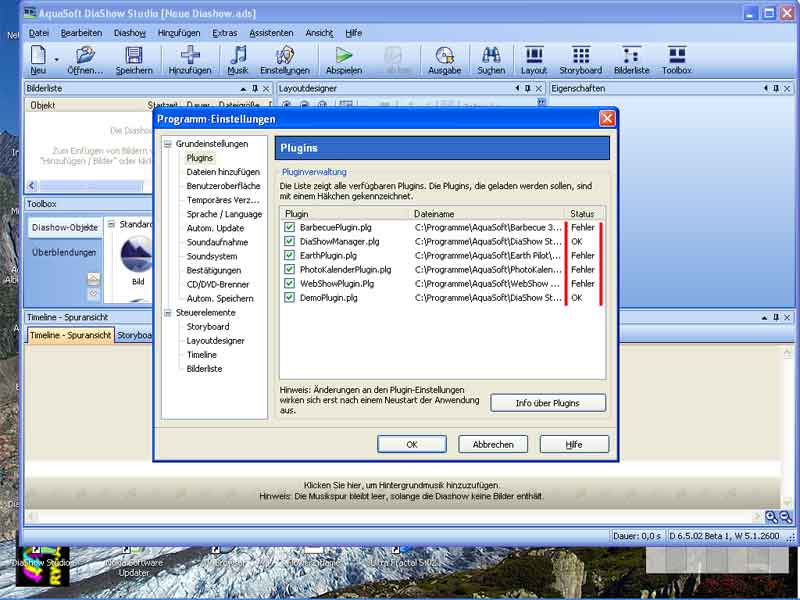Toggle the EarthPlugin.plg checkbox

tap(289, 256)
